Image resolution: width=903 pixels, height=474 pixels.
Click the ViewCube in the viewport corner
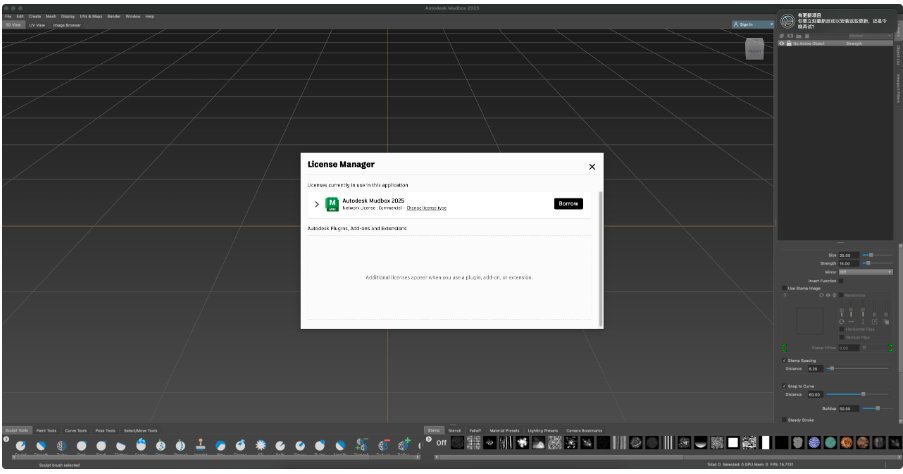[754, 50]
